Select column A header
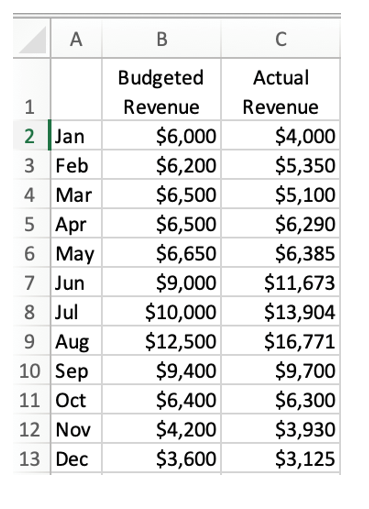This screenshot has height=509, width=369. 76,39
